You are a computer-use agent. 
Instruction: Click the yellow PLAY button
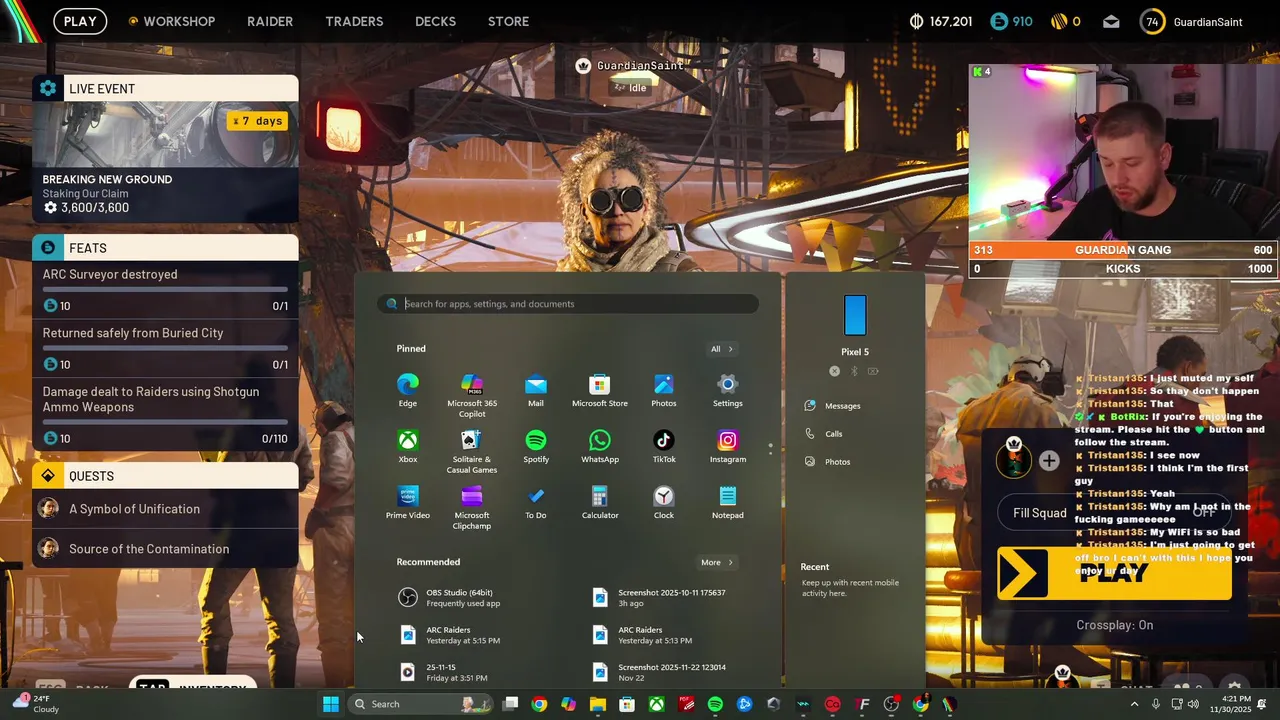tap(1114, 574)
